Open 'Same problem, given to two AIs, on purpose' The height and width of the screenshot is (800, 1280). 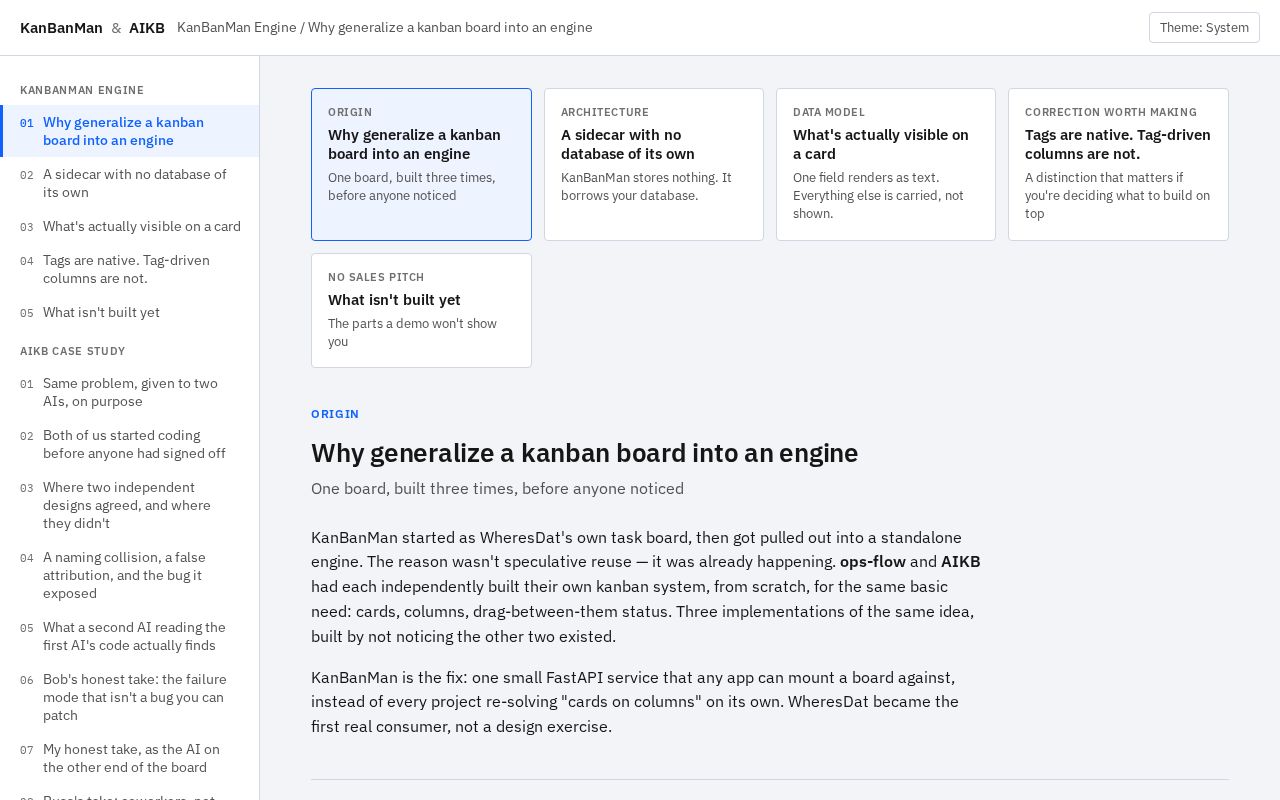coord(130,392)
